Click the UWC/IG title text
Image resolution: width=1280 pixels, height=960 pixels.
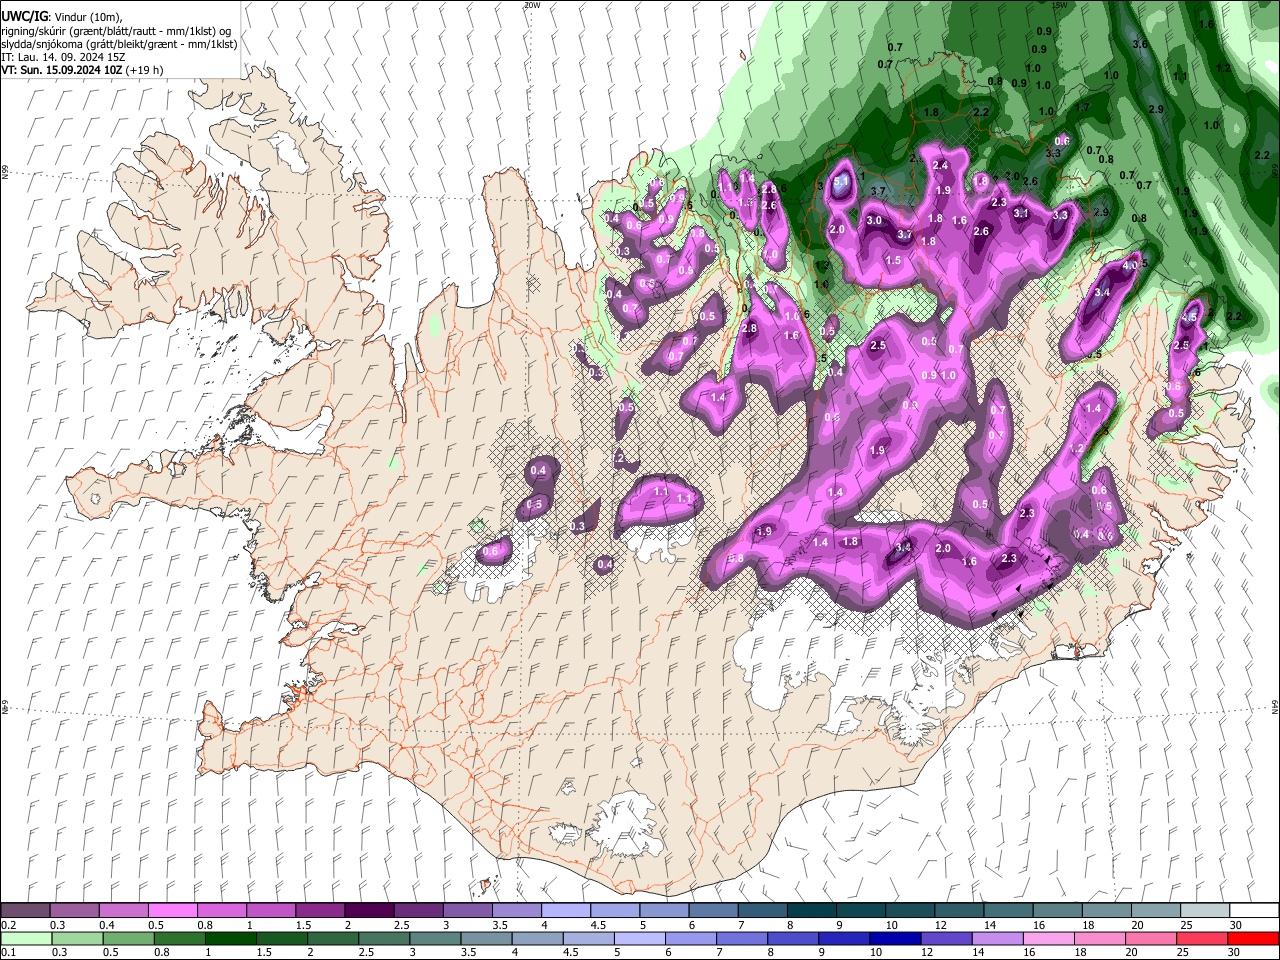(x=24, y=17)
